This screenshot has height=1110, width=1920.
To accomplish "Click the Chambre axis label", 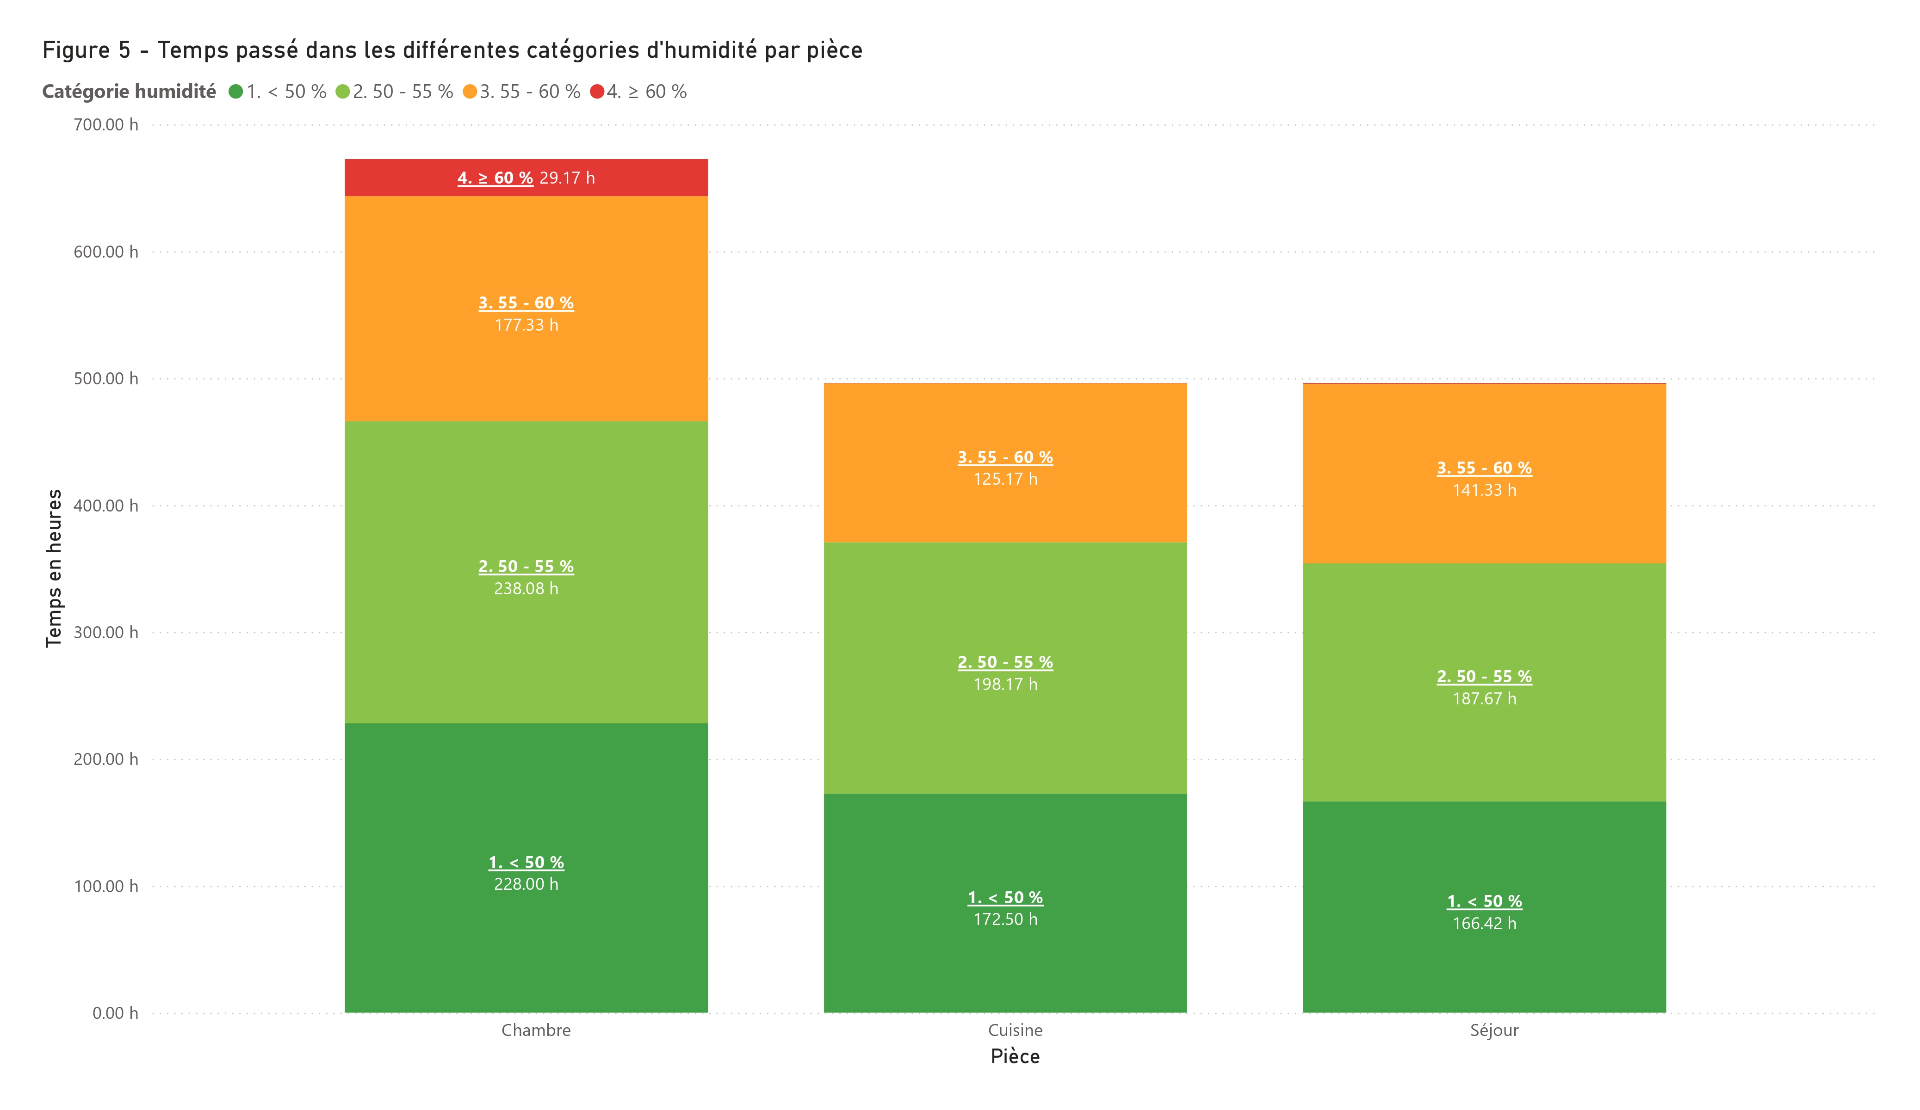I will 536,1030.
